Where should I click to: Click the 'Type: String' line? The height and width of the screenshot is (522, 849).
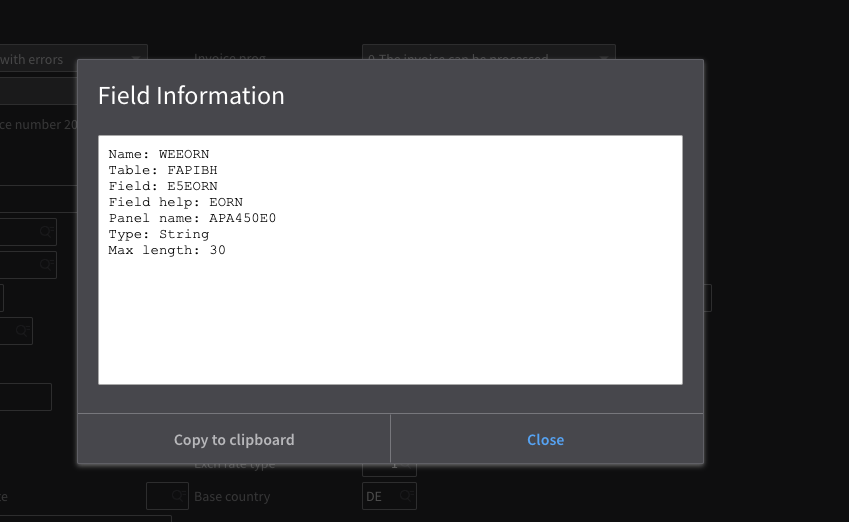(x=159, y=234)
